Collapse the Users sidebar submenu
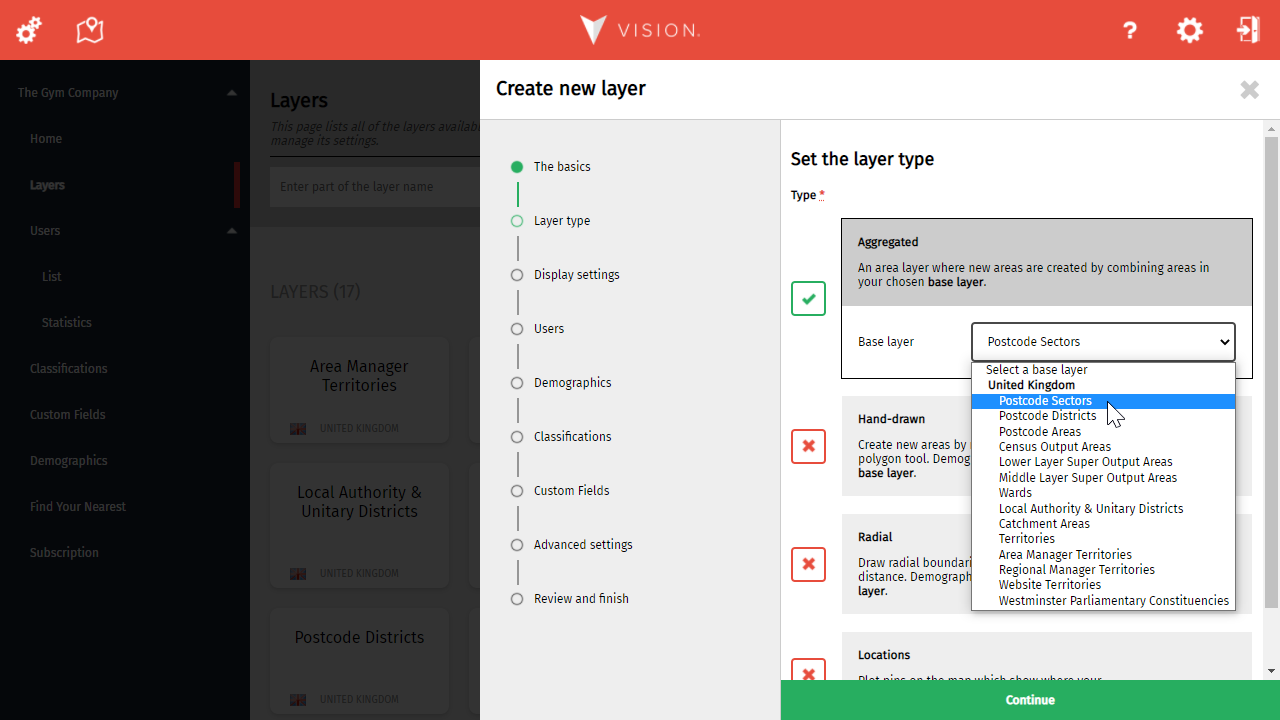The height and width of the screenshot is (720, 1280). pos(231,231)
